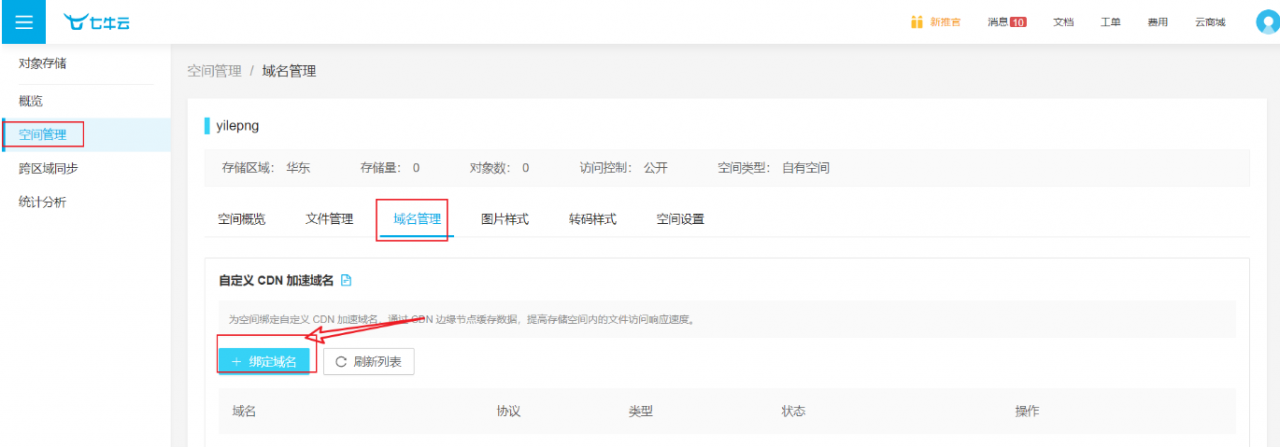Switch to the 空间概览 tab
Image resolution: width=1280 pixels, height=447 pixels.
click(x=242, y=219)
